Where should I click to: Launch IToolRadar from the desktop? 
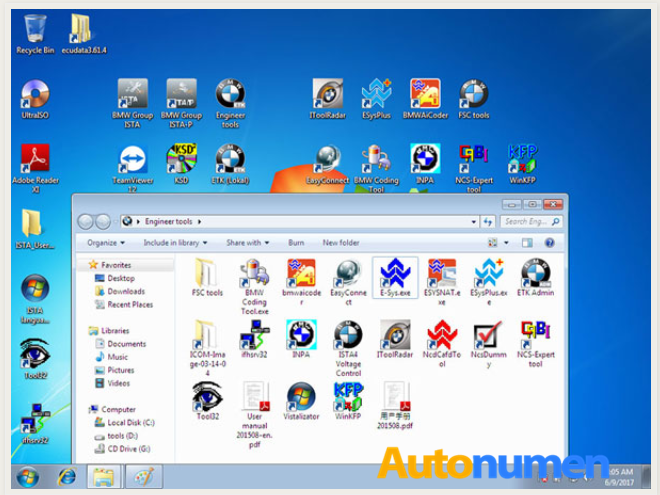click(328, 99)
